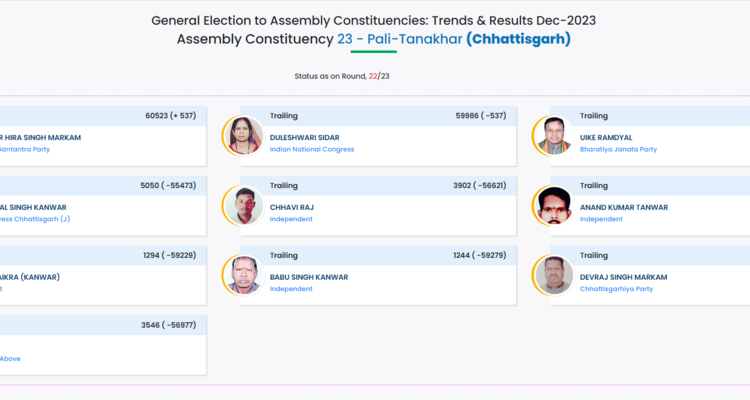
Task: Click vote count 3546 ( -56977)
Action: 168,325
